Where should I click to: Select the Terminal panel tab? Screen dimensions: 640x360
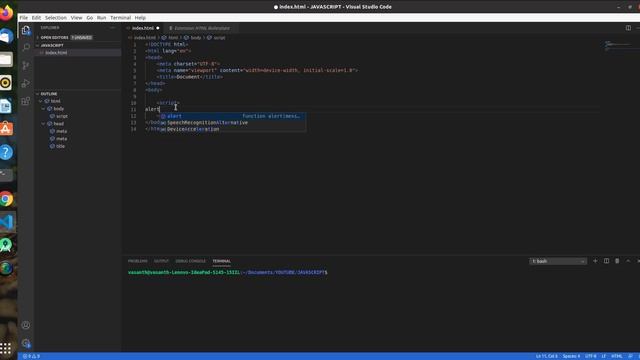[x=222, y=261]
